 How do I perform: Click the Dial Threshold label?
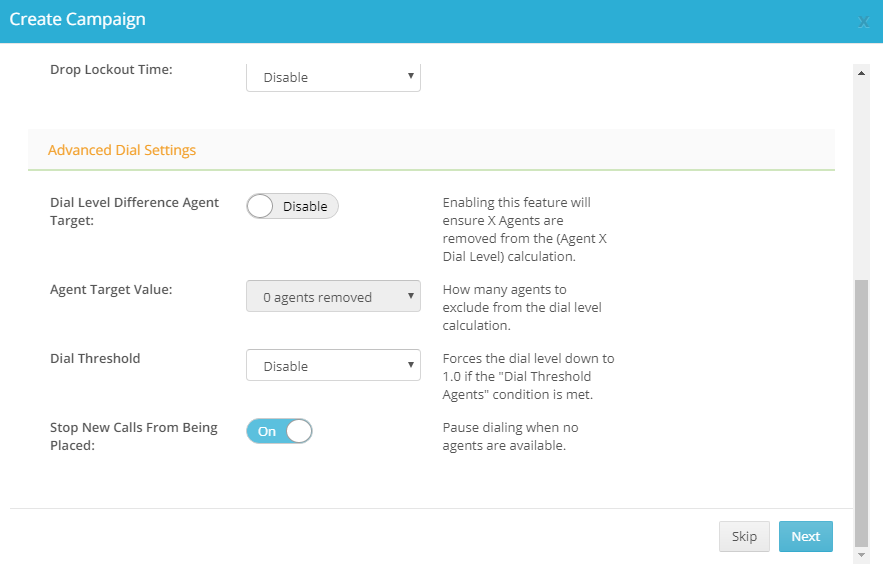[x=95, y=358]
